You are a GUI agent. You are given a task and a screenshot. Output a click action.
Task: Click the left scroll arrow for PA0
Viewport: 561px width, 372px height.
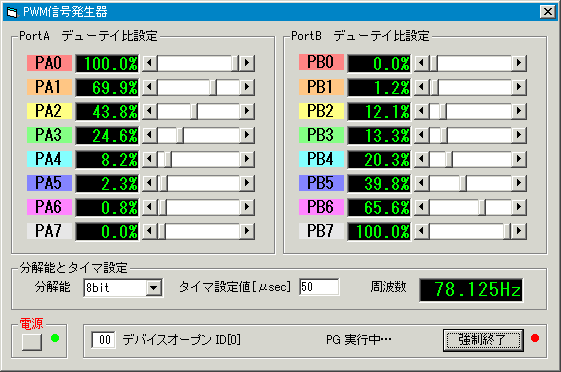click(150, 63)
